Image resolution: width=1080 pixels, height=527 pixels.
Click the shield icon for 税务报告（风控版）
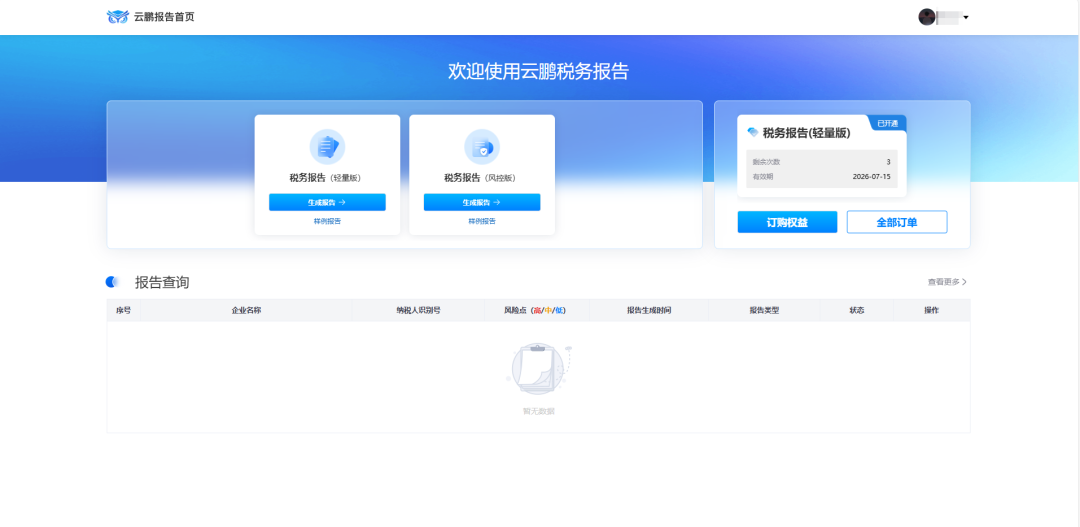481,147
